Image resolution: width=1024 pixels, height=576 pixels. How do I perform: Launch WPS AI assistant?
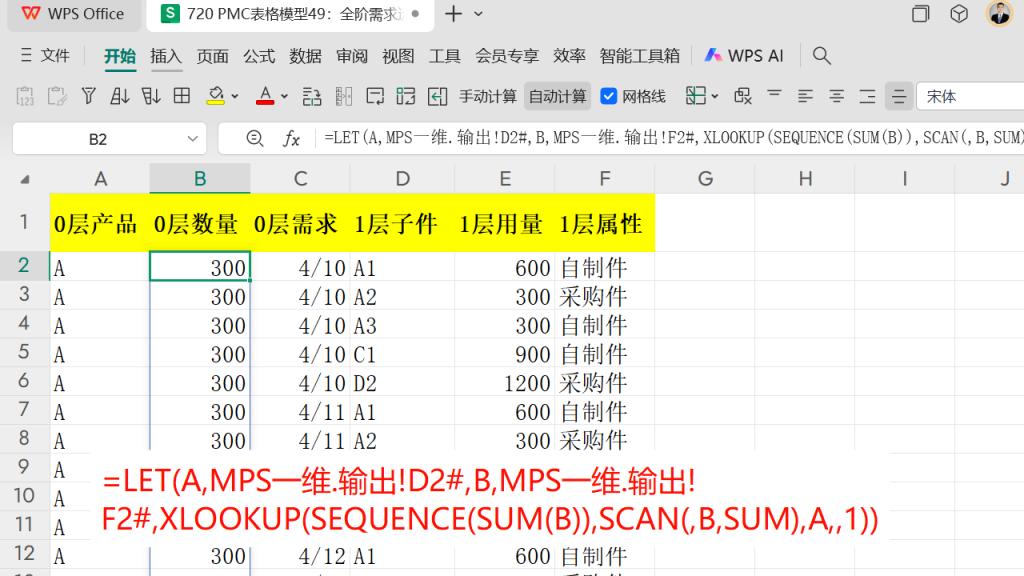744,56
